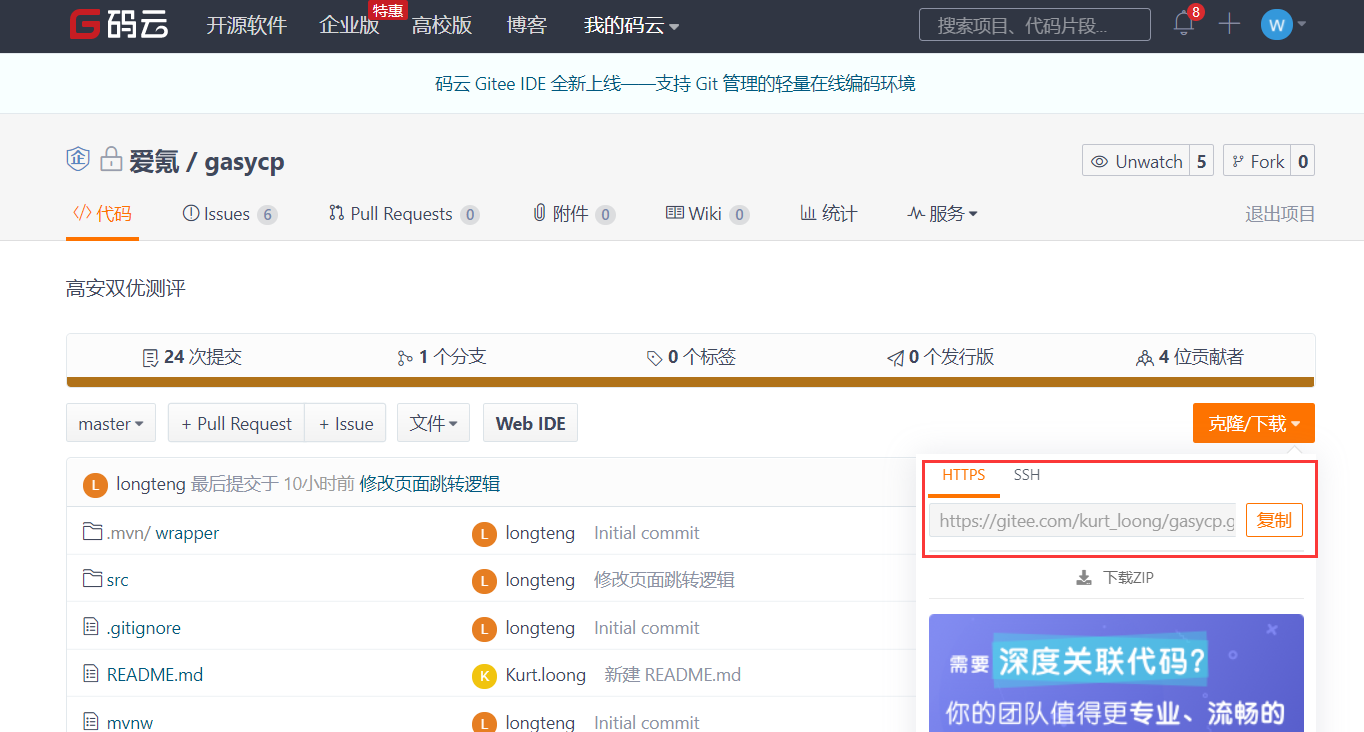Click the README.md file icon

(x=91, y=674)
